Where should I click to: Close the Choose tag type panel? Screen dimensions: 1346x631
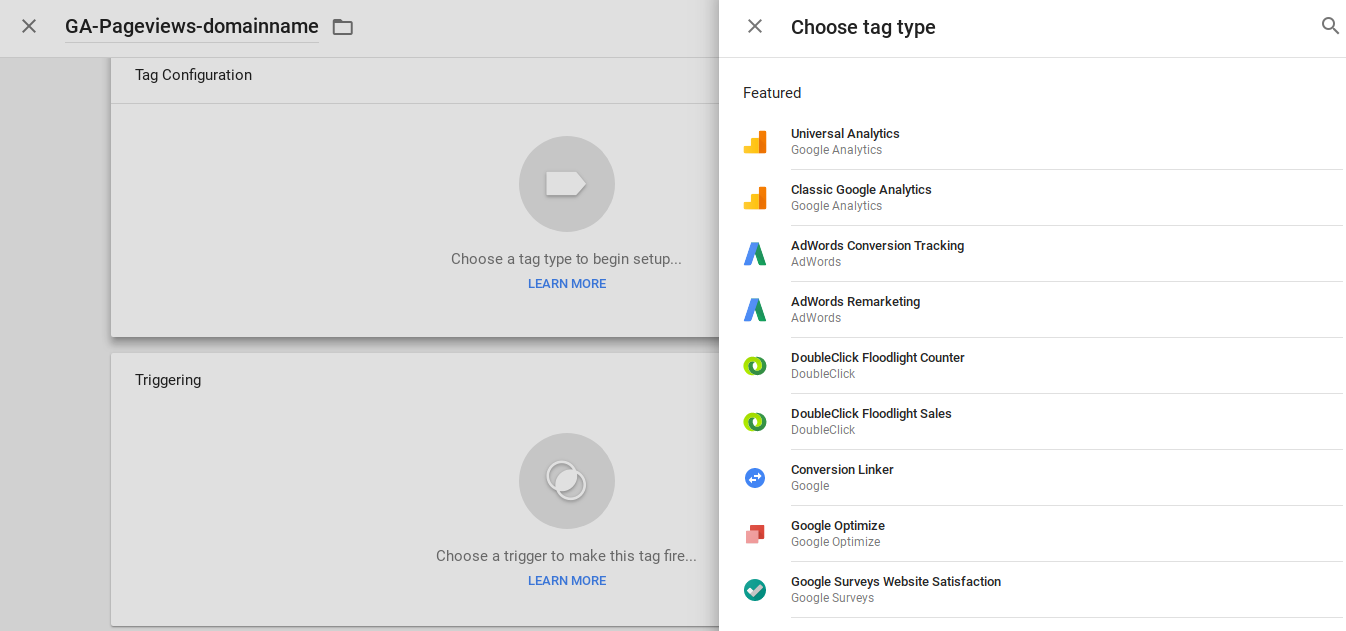(755, 27)
